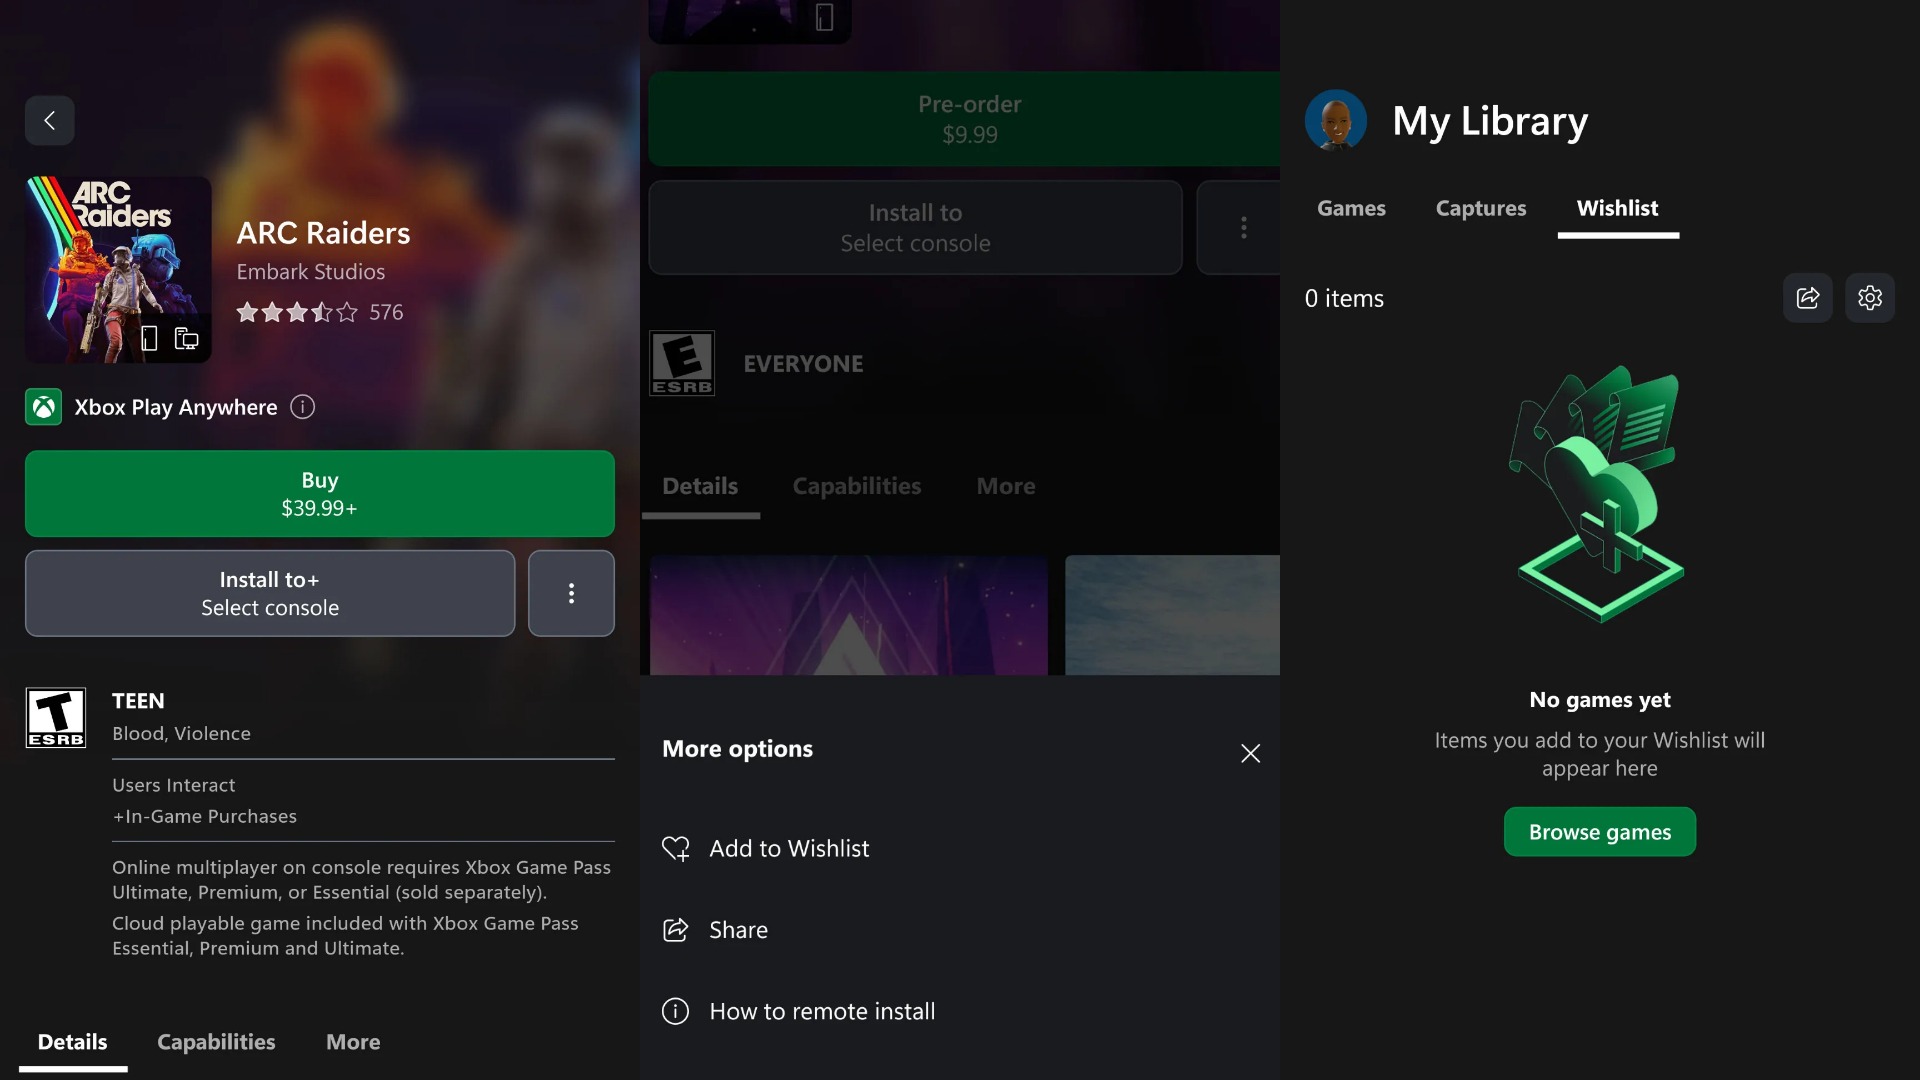Click the share wishlist icon

click(1807, 298)
